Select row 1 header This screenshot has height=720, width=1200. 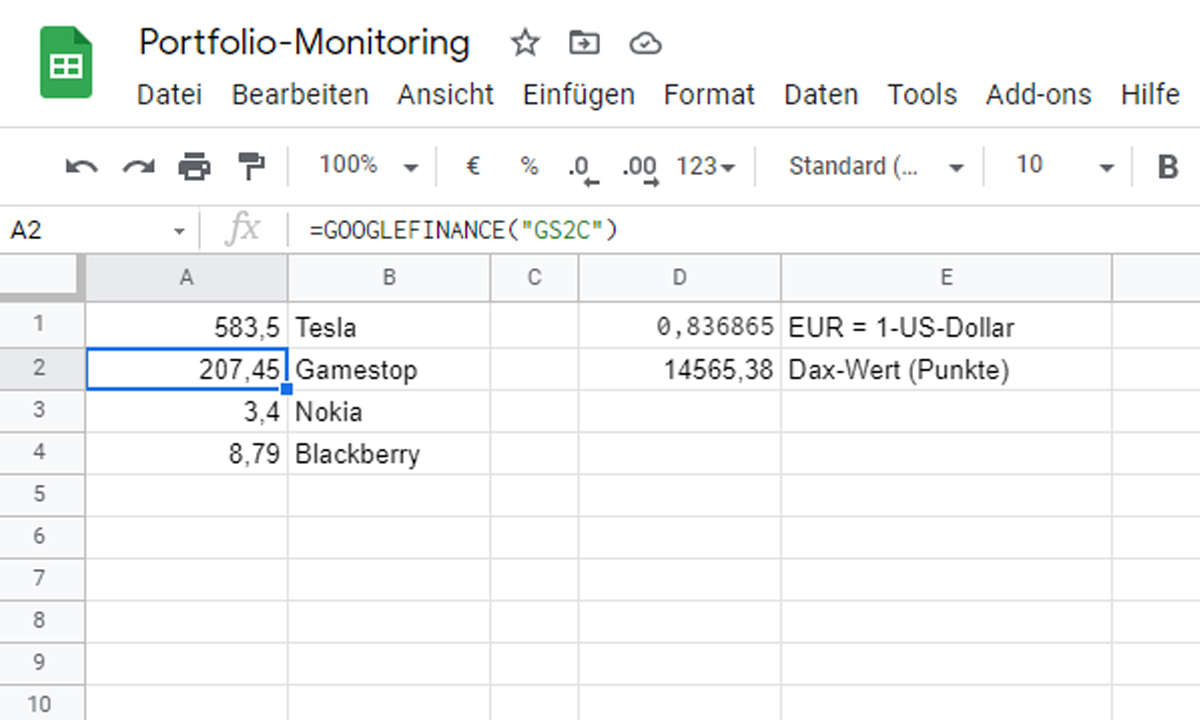41,325
